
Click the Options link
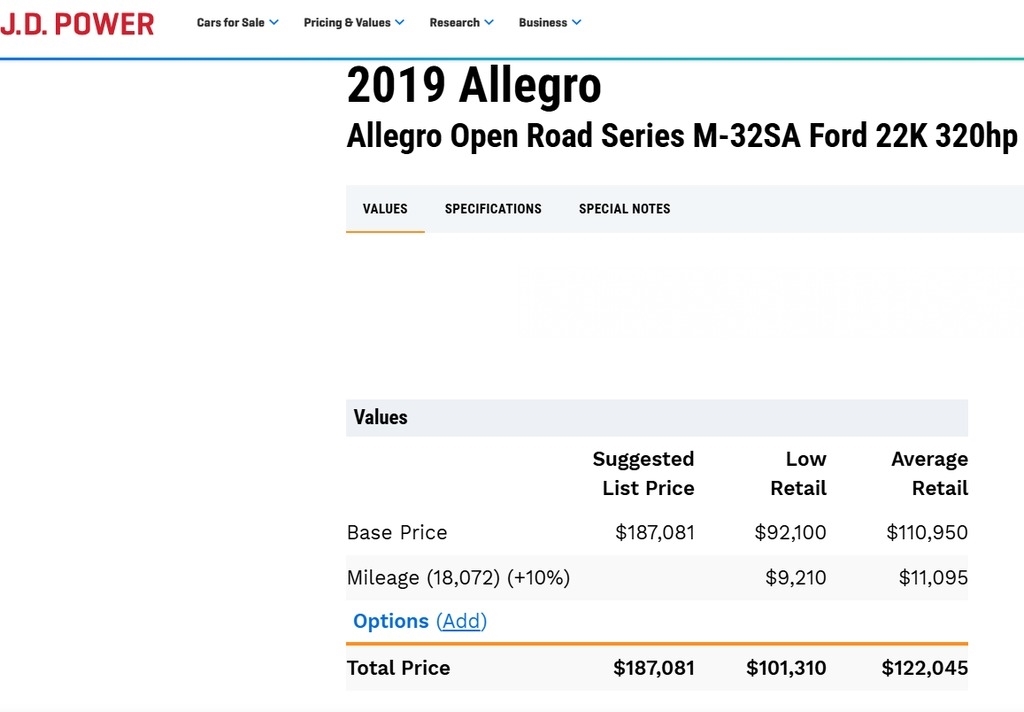[391, 621]
